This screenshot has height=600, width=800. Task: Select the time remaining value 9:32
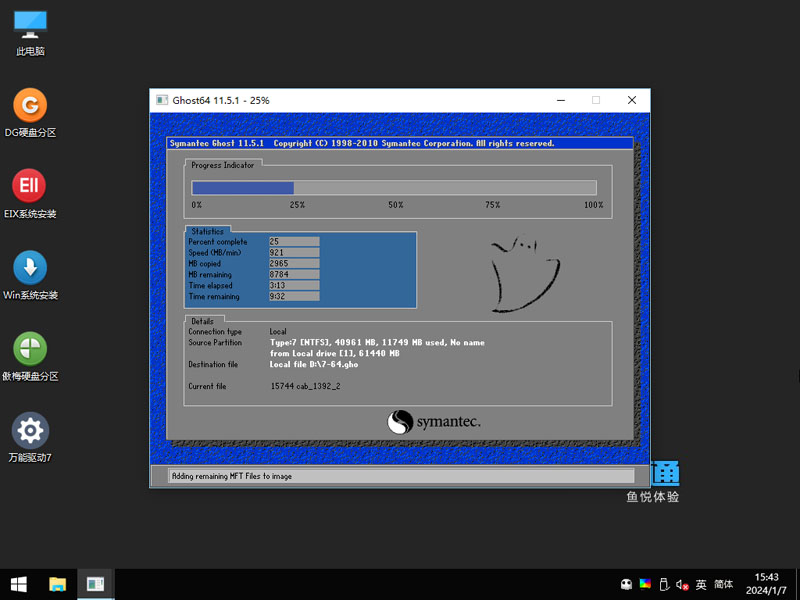click(294, 296)
